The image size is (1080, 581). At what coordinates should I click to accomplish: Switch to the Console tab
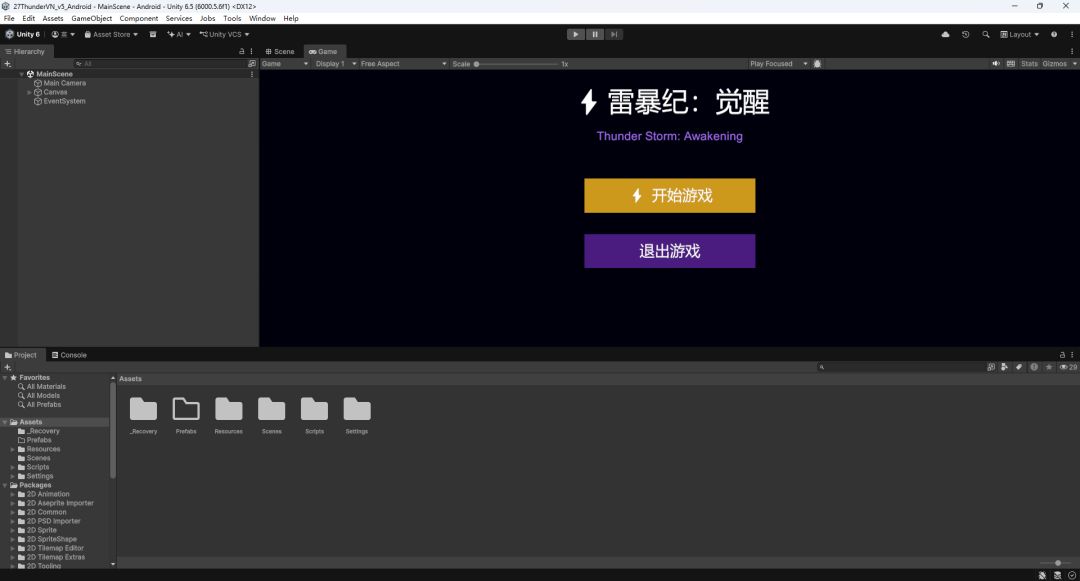[x=70, y=355]
